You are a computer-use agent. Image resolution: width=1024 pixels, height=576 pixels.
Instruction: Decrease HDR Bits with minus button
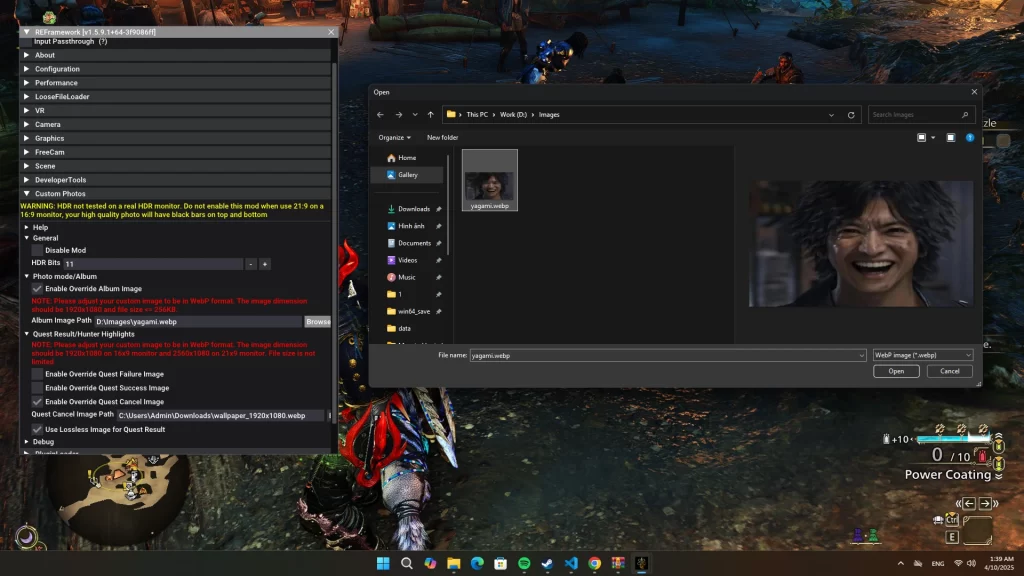pyautogui.click(x=251, y=264)
